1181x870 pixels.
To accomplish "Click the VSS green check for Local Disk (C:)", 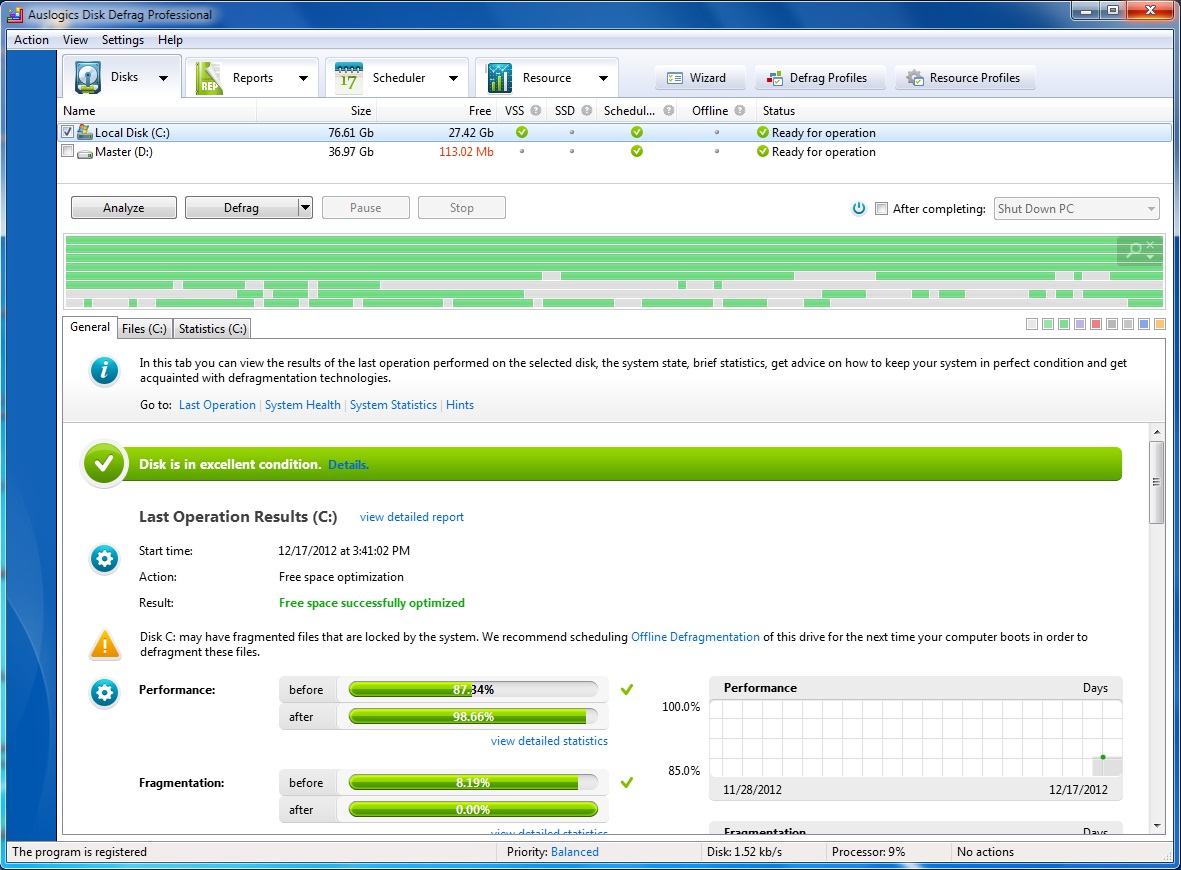I will point(521,132).
